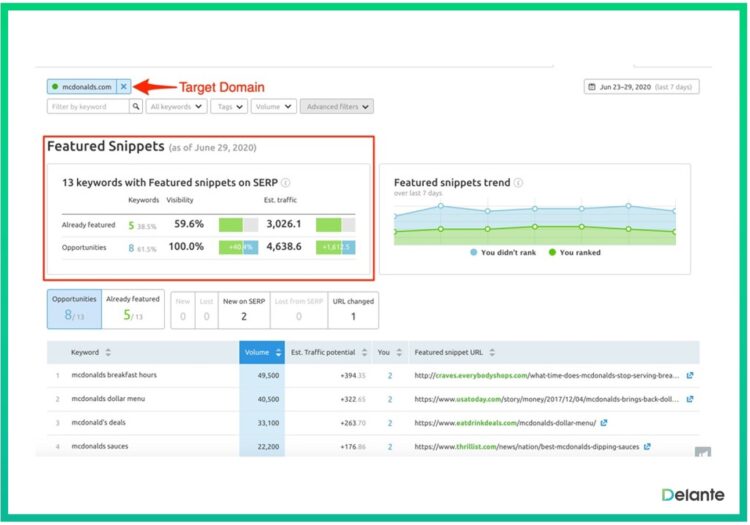
Task: Click Already featured keyword count 5
Action: [x=131, y=225]
